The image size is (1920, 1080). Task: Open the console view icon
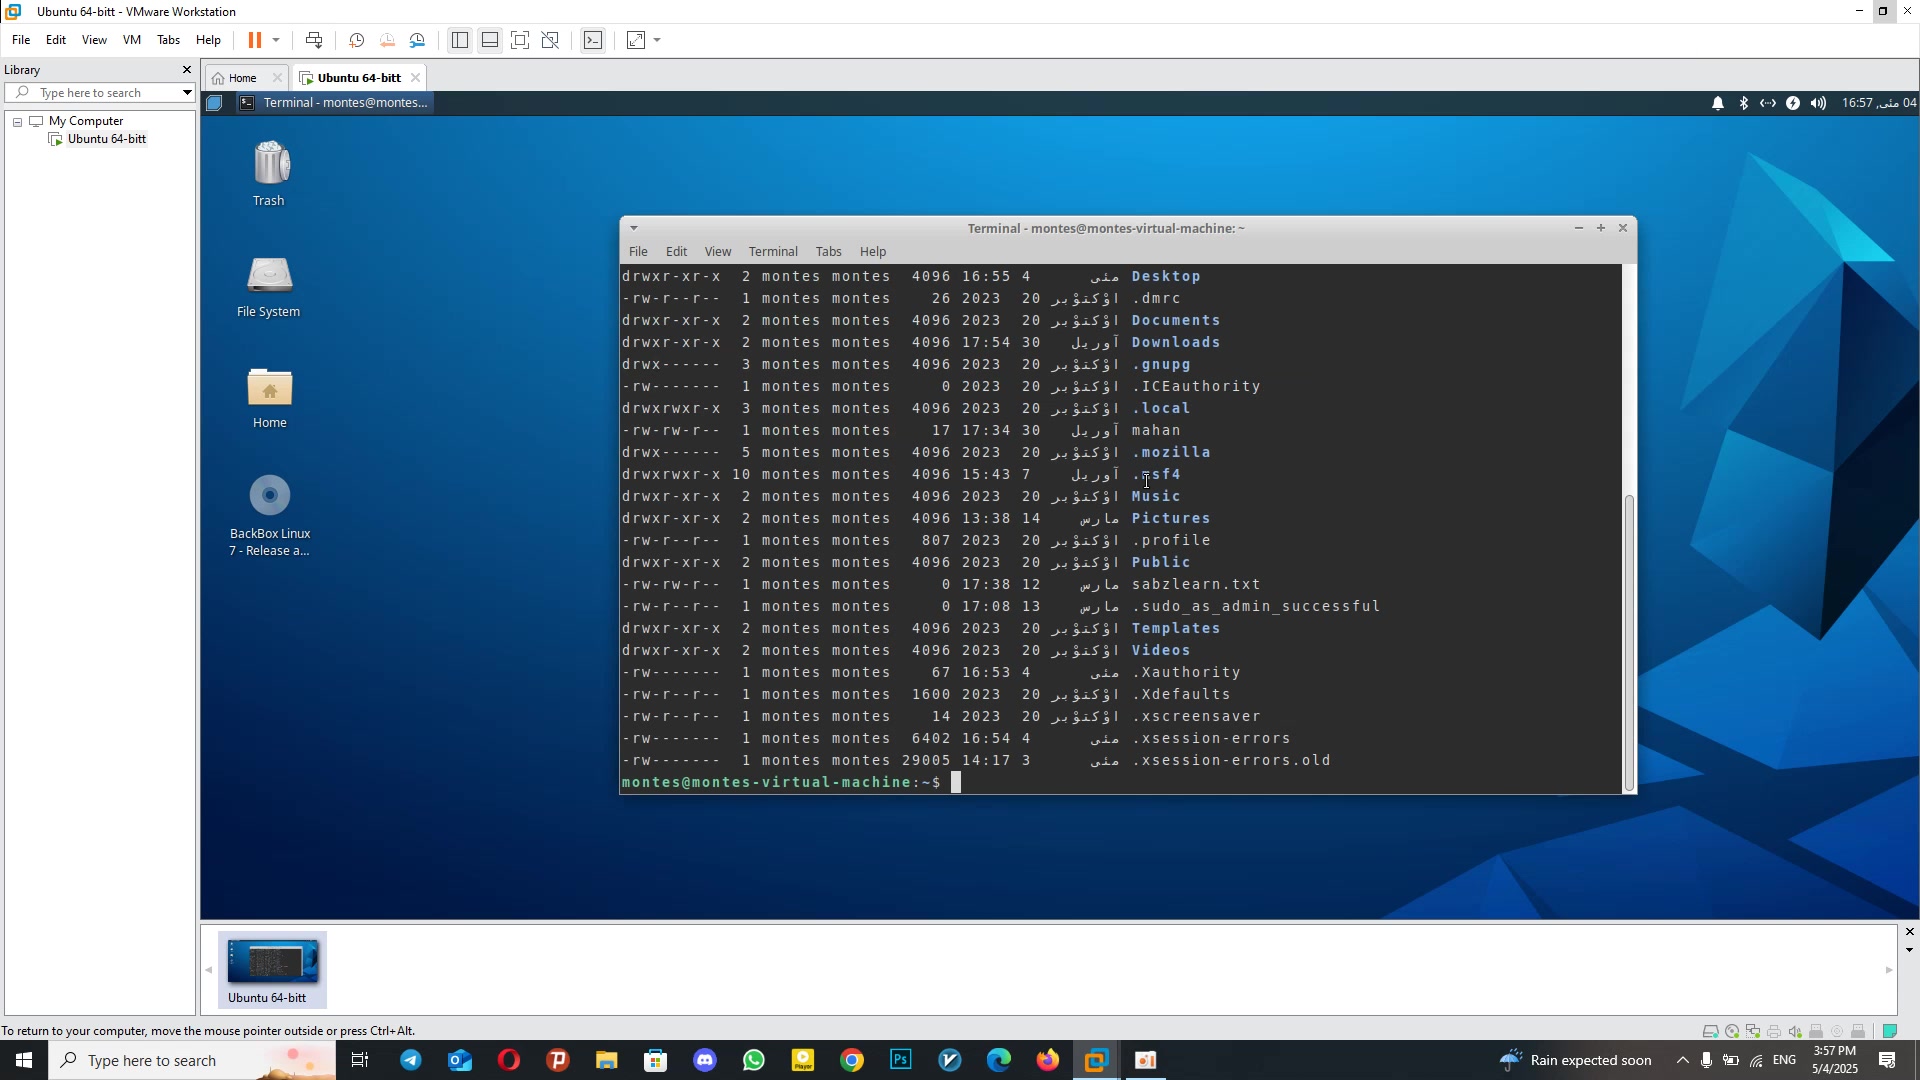point(593,40)
